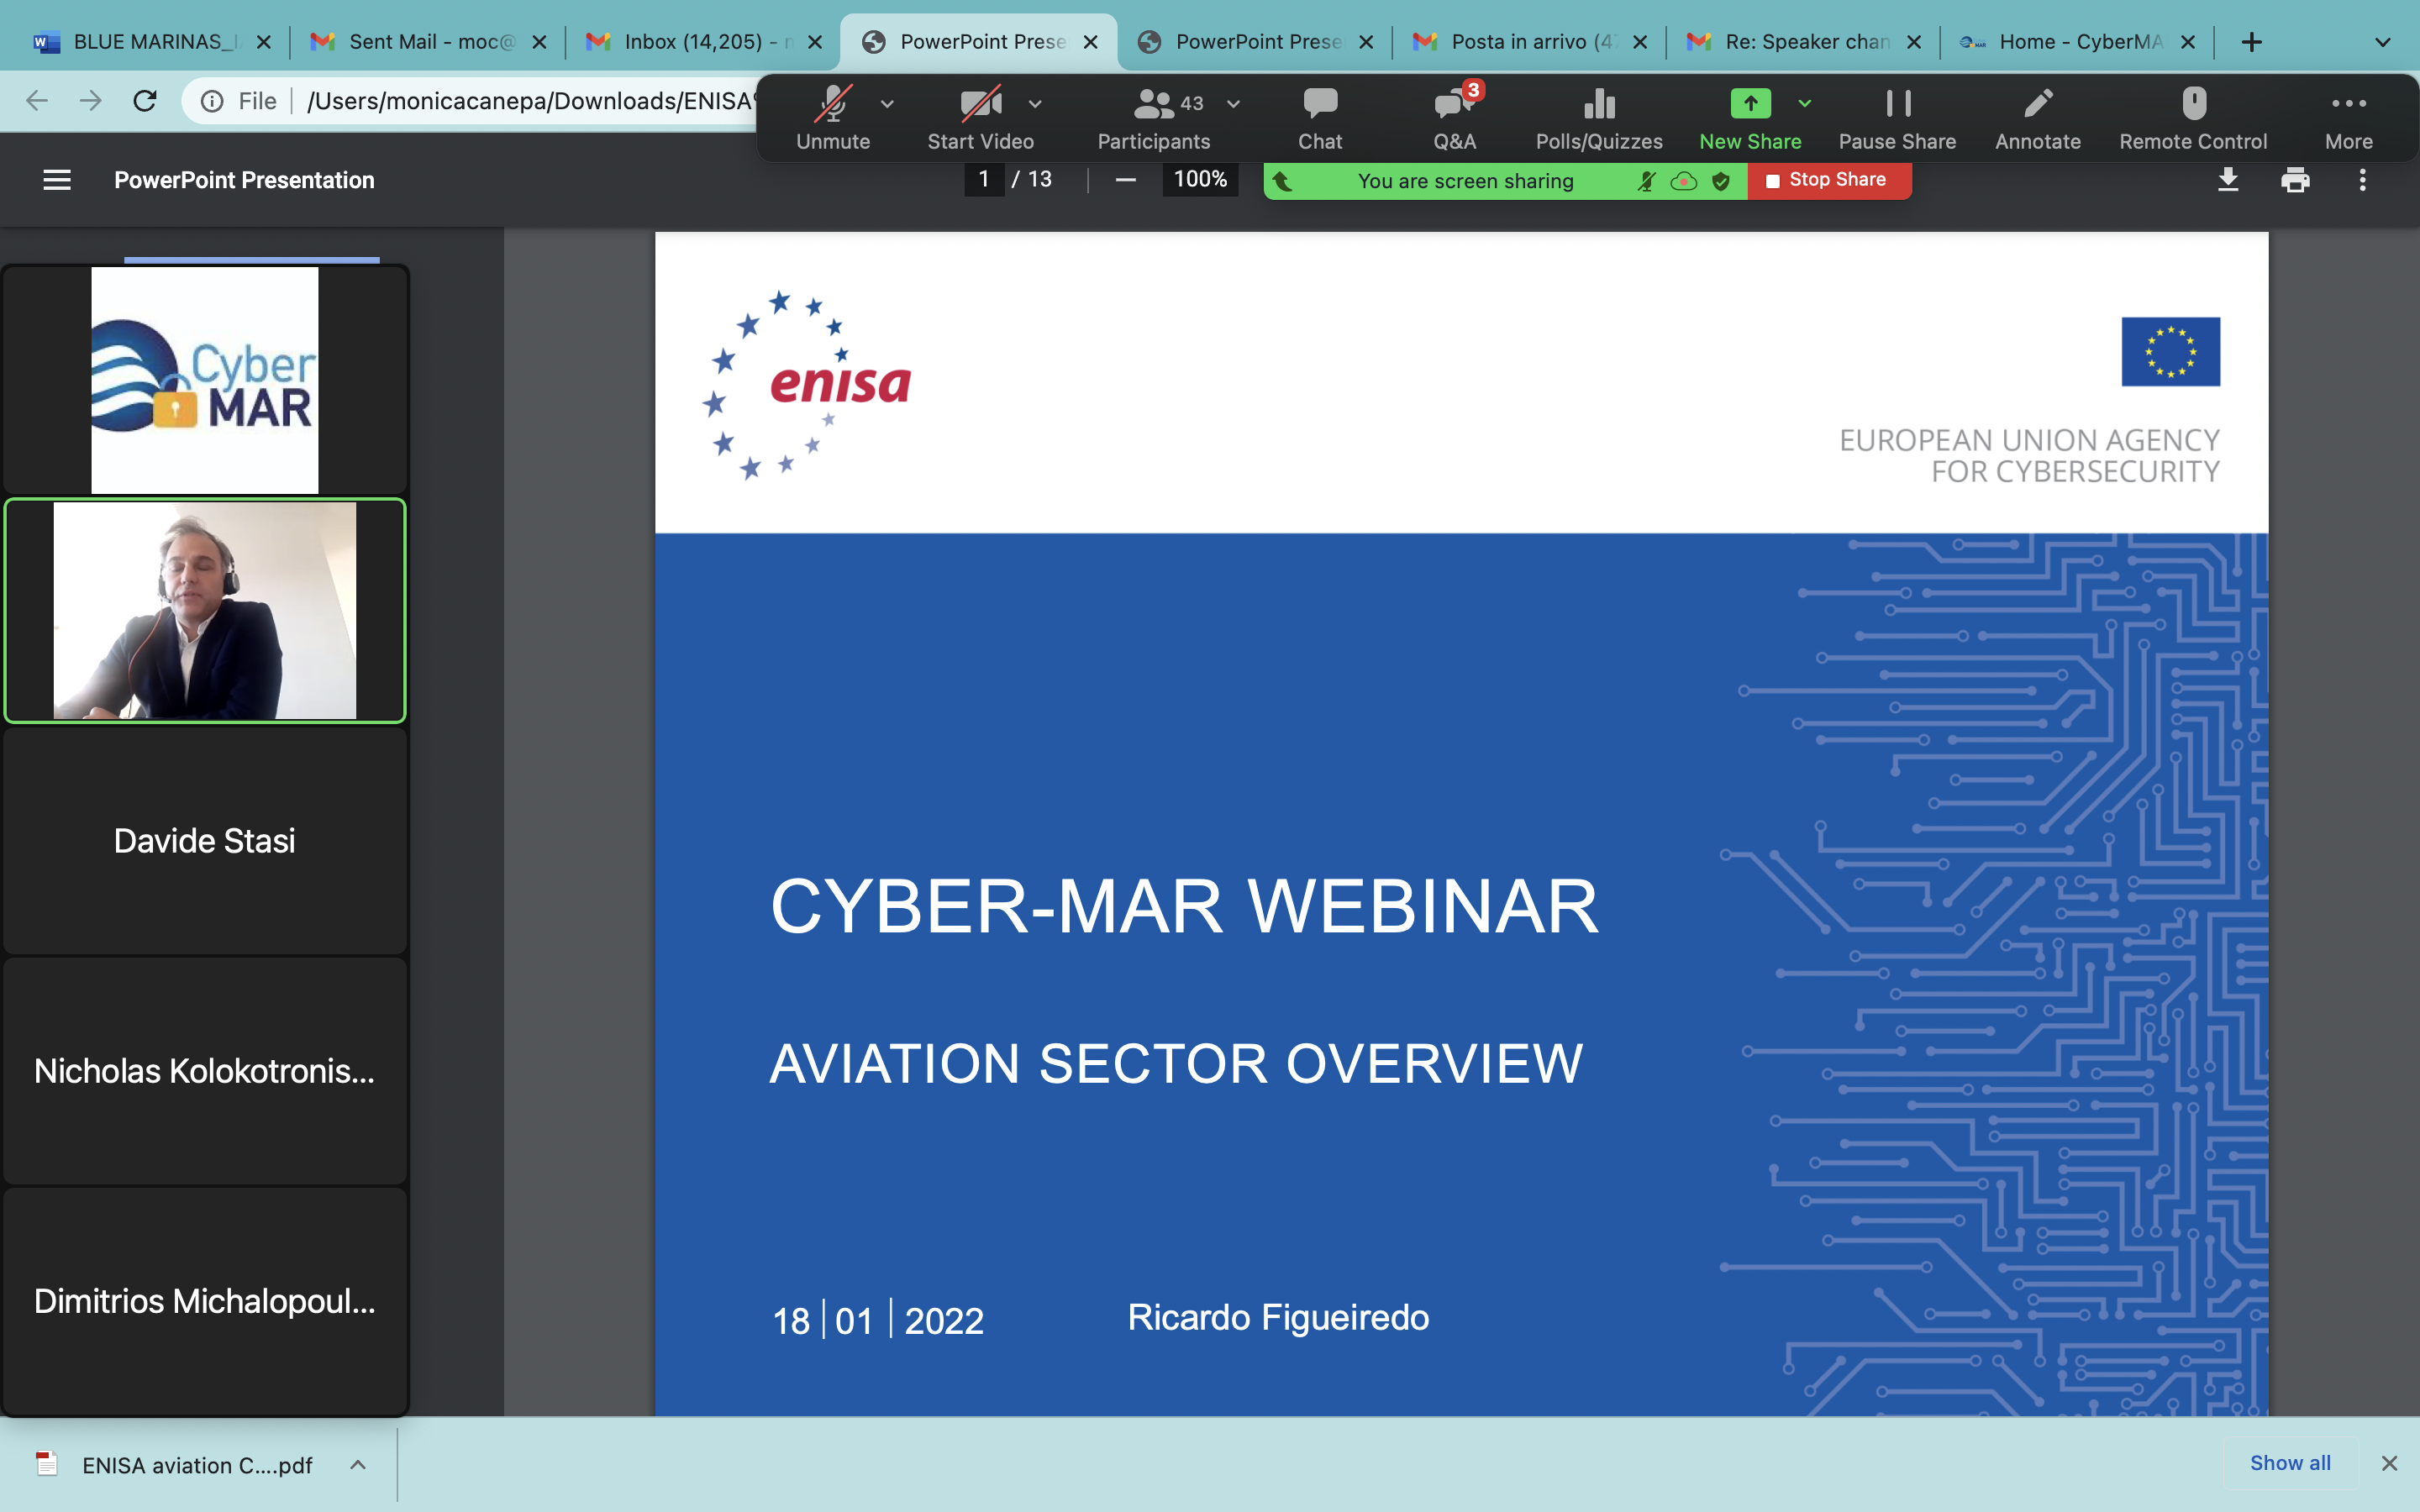The height and width of the screenshot is (1512, 2420).
Task: Pause the screen share
Action: pyautogui.click(x=1897, y=118)
